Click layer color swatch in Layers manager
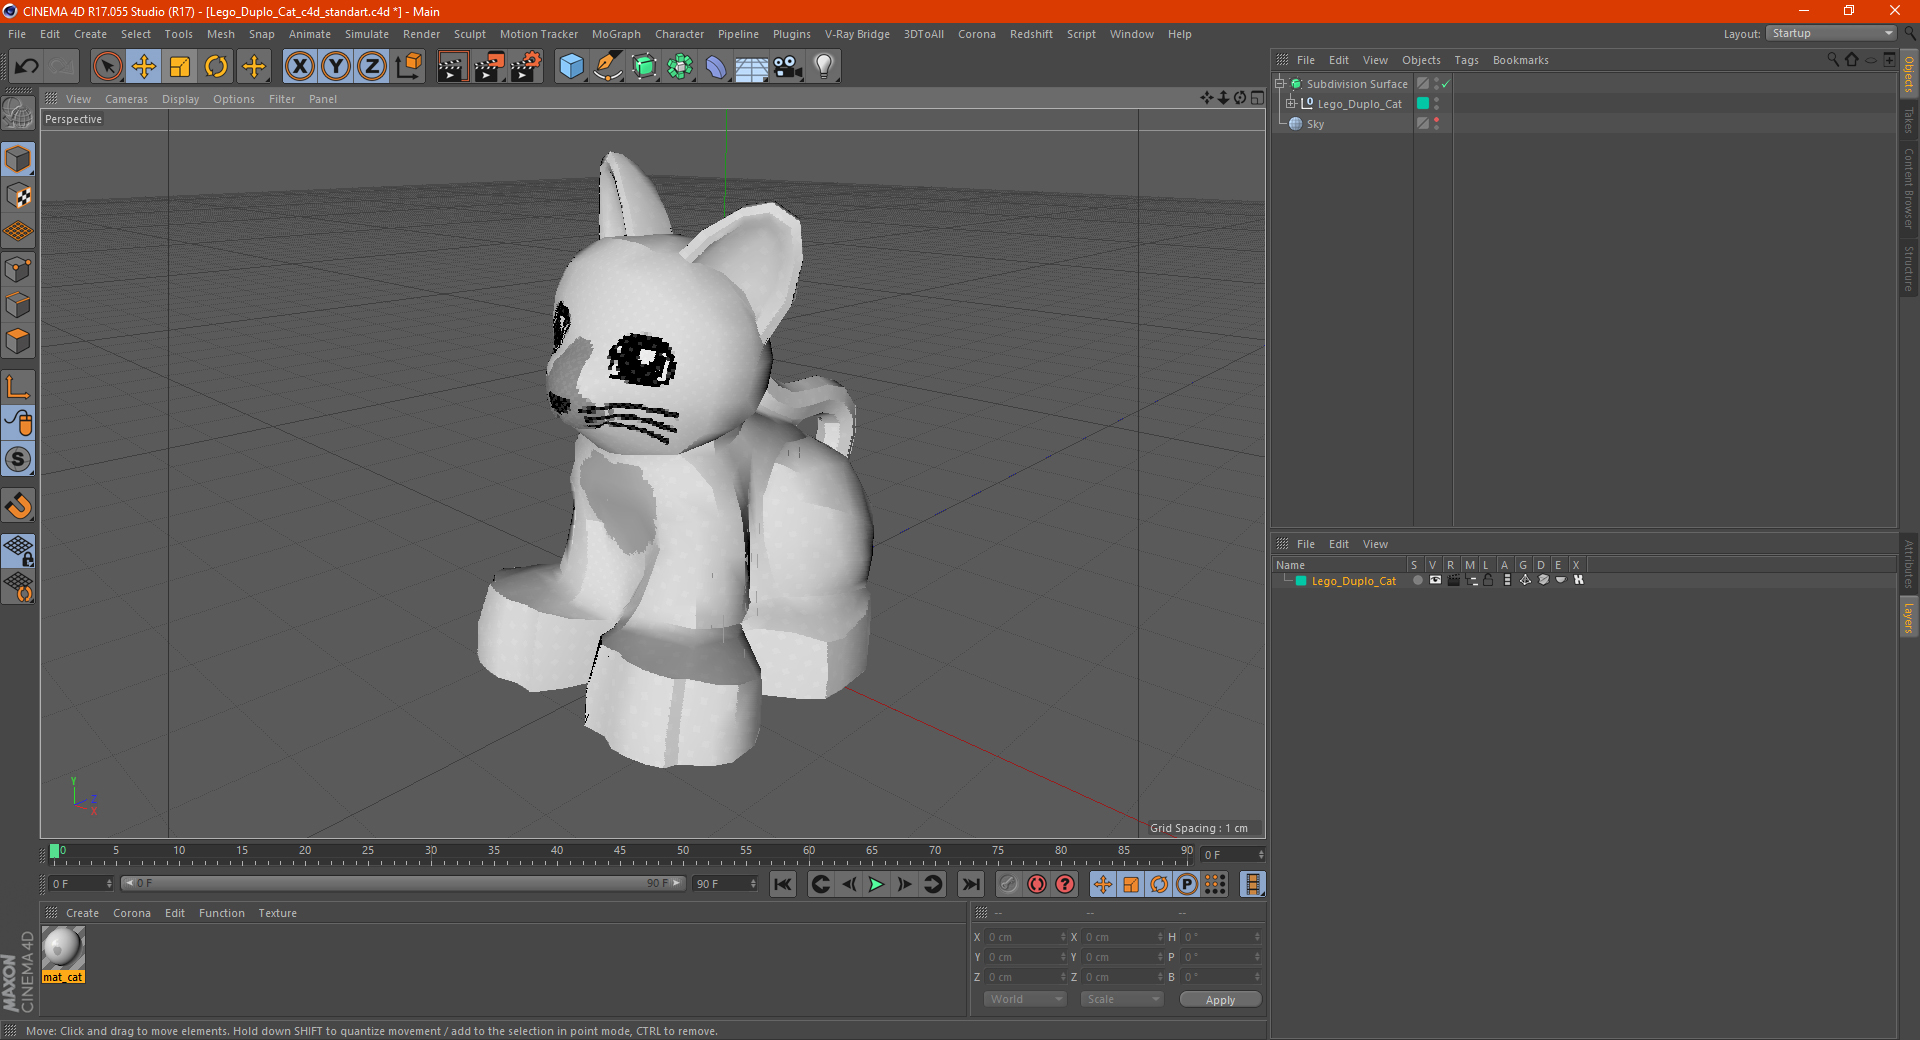Screen dimensions: 1920x1040 1301,581
